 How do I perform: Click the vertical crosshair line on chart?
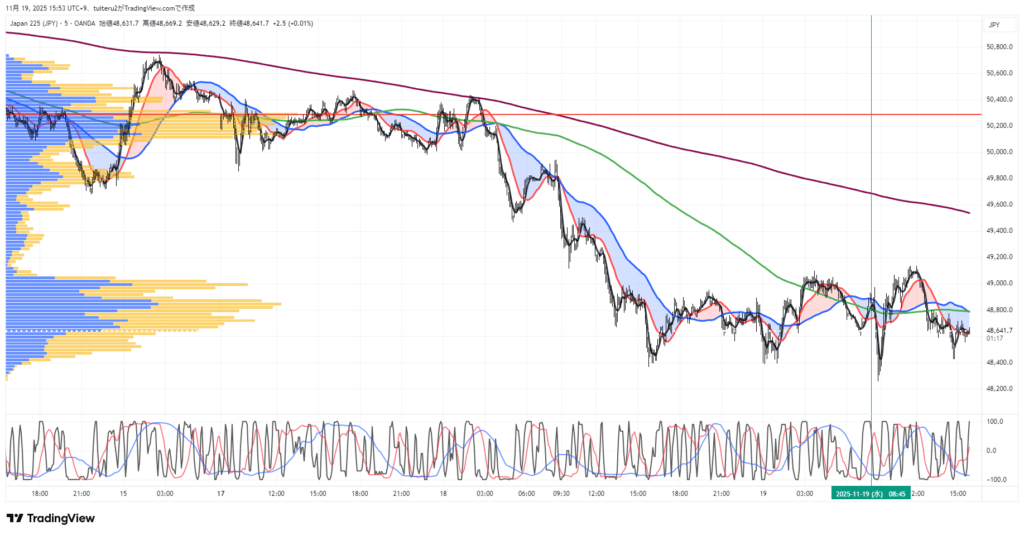pyautogui.click(x=872, y=250)
